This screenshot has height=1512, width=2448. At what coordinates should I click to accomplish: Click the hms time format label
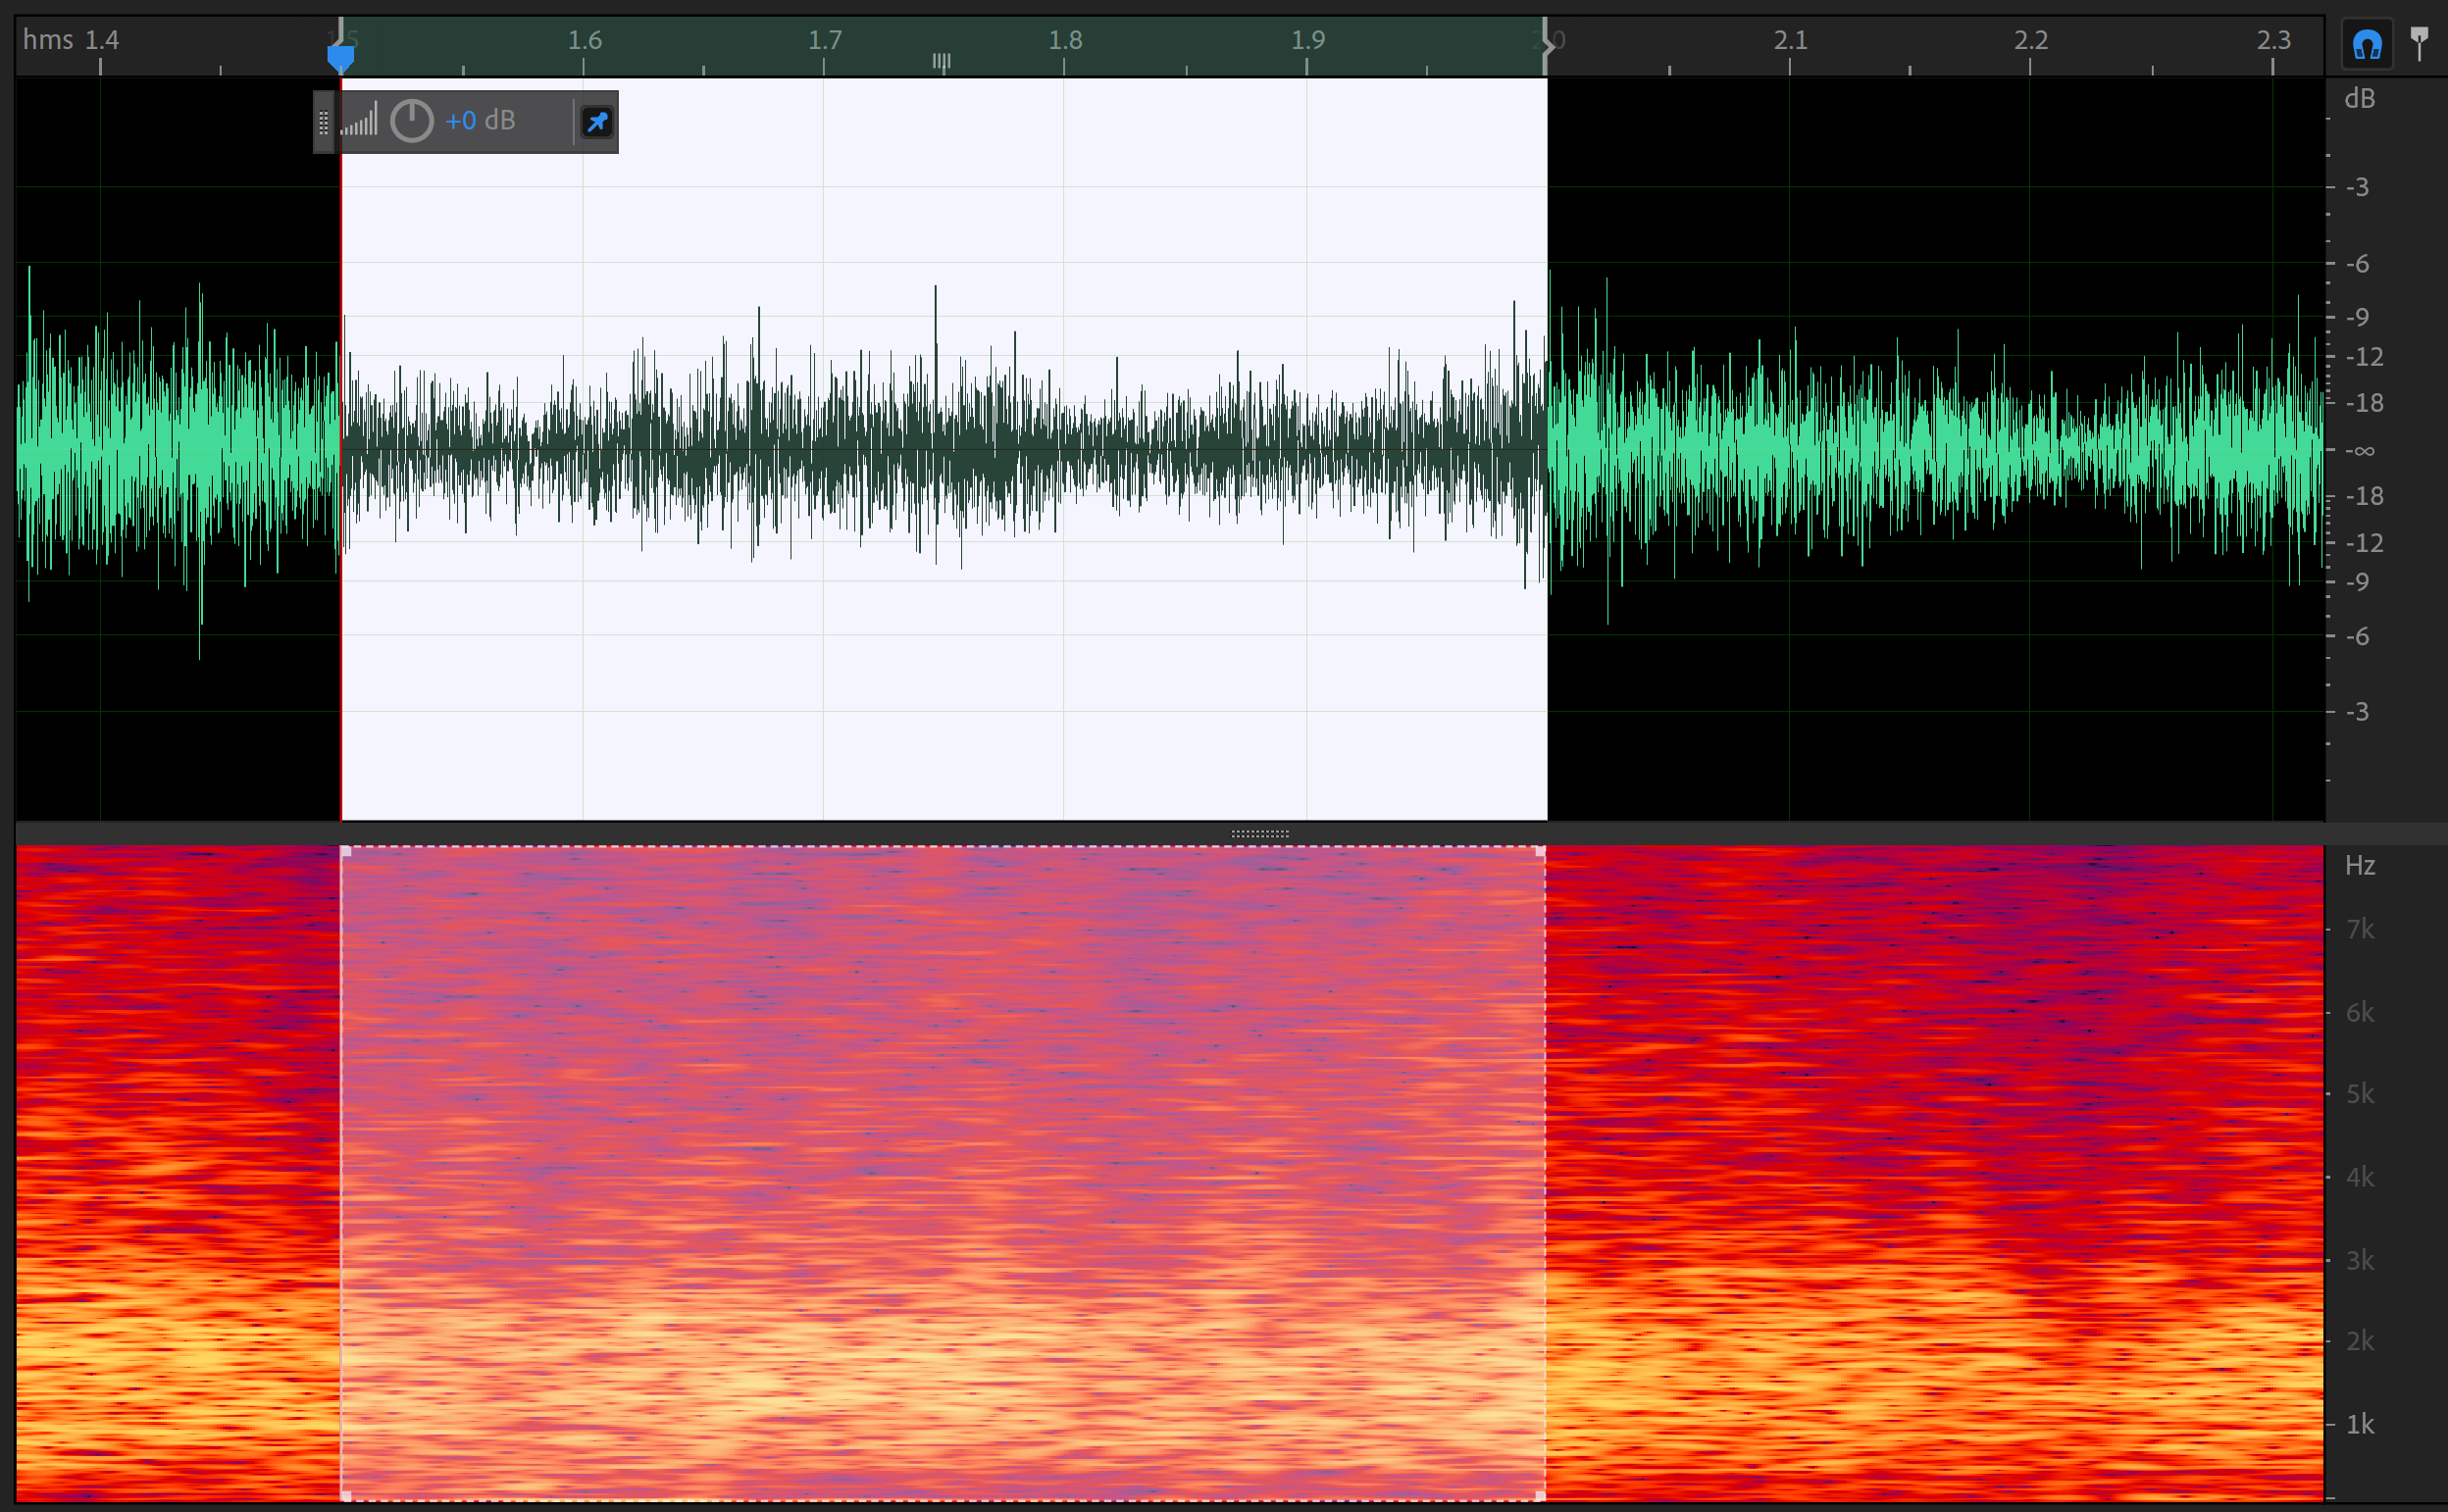[47, 40]
